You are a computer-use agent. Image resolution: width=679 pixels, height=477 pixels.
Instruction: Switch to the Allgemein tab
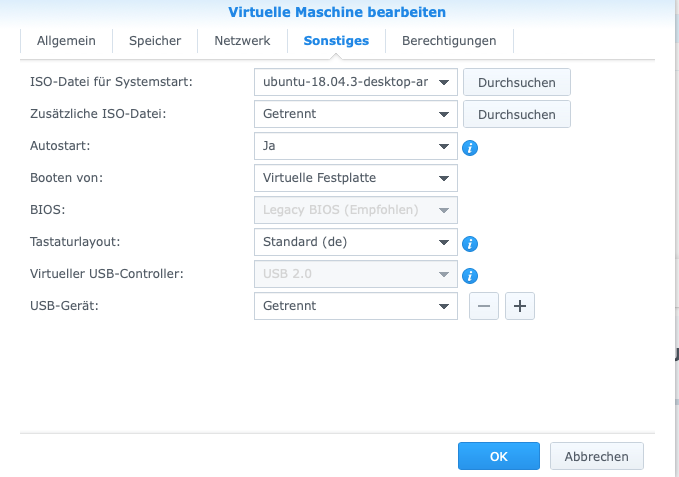pos(66,41)
